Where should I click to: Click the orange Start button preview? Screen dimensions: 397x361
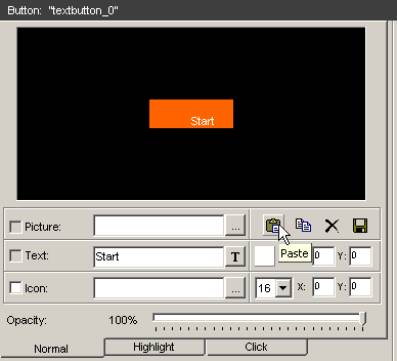click(x=191, y=114)
